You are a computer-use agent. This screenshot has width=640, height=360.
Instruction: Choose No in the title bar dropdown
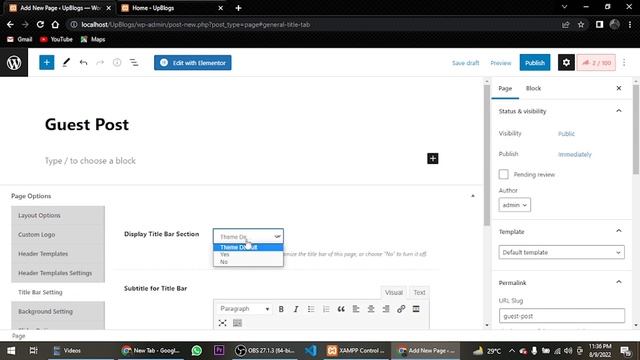point(248,262)
